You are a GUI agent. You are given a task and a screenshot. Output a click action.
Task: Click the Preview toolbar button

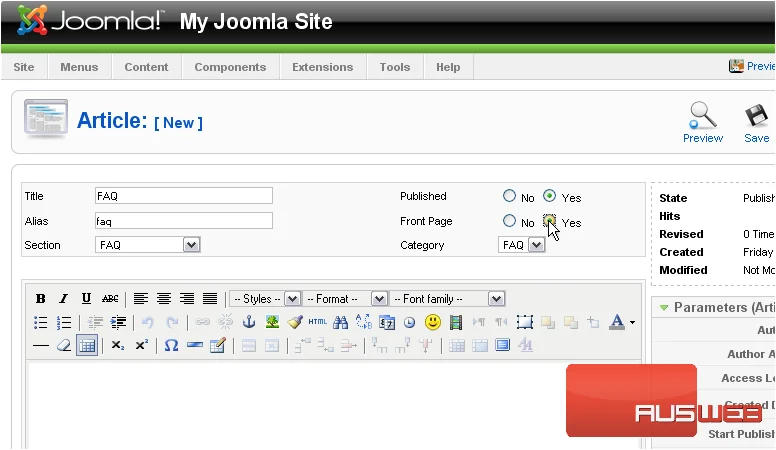703,123
